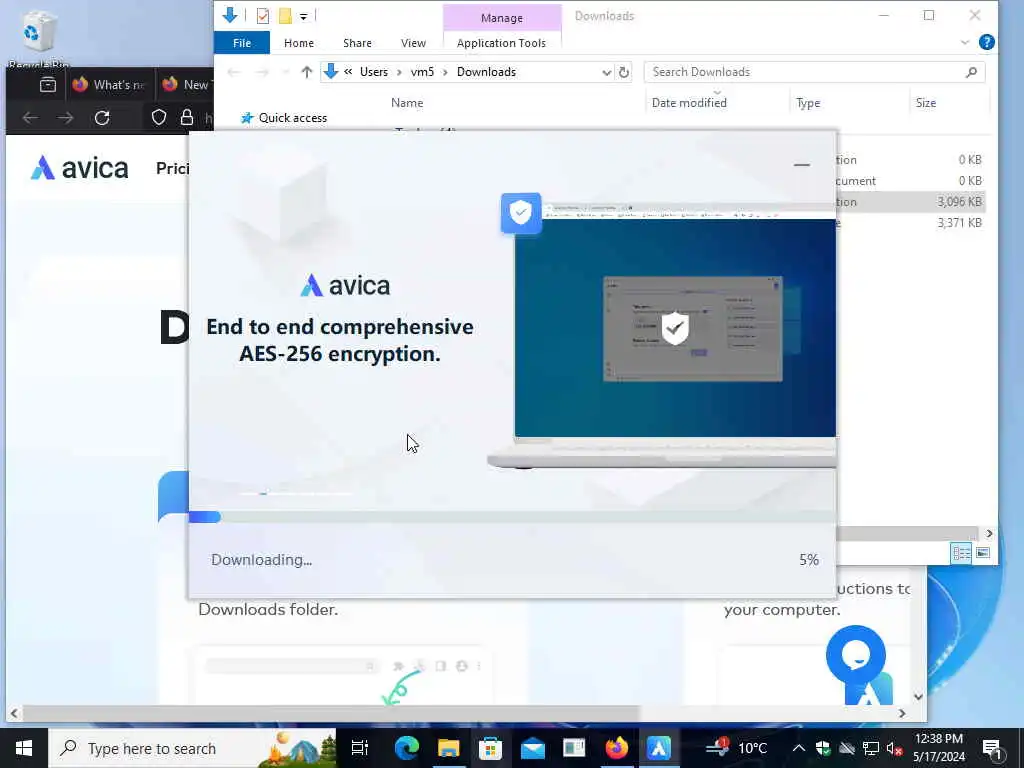
Task: Switch Explorer to Details view icon
Action: click(961, 553)
